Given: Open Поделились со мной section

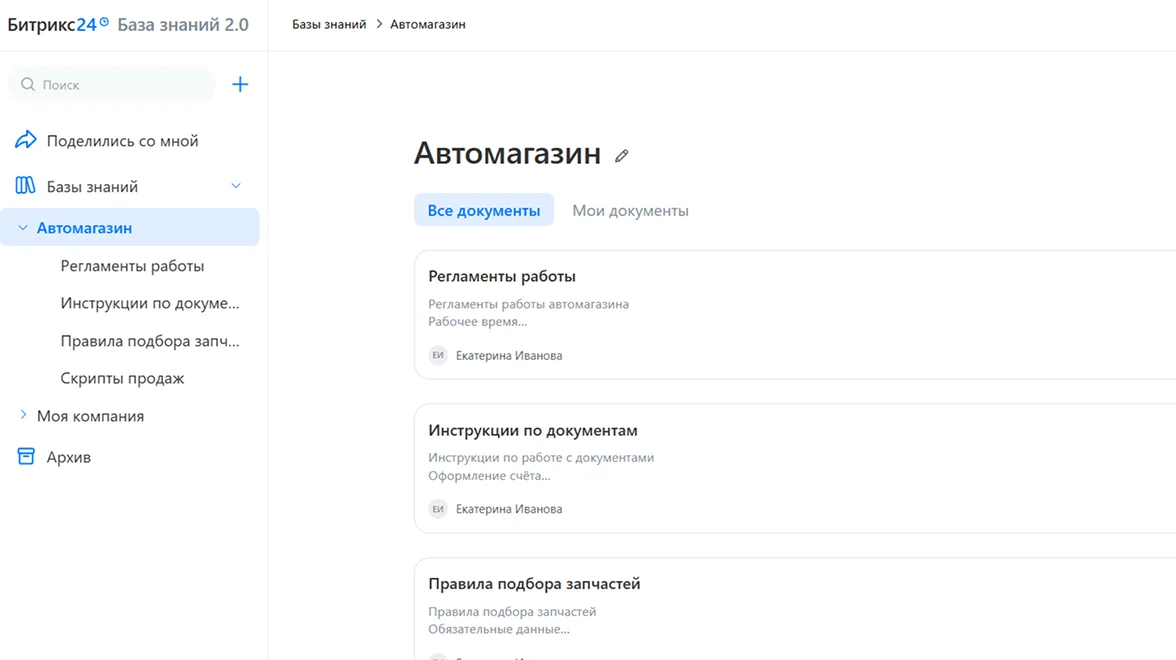Looking at the screenshot, I should [x=122, y=140].
